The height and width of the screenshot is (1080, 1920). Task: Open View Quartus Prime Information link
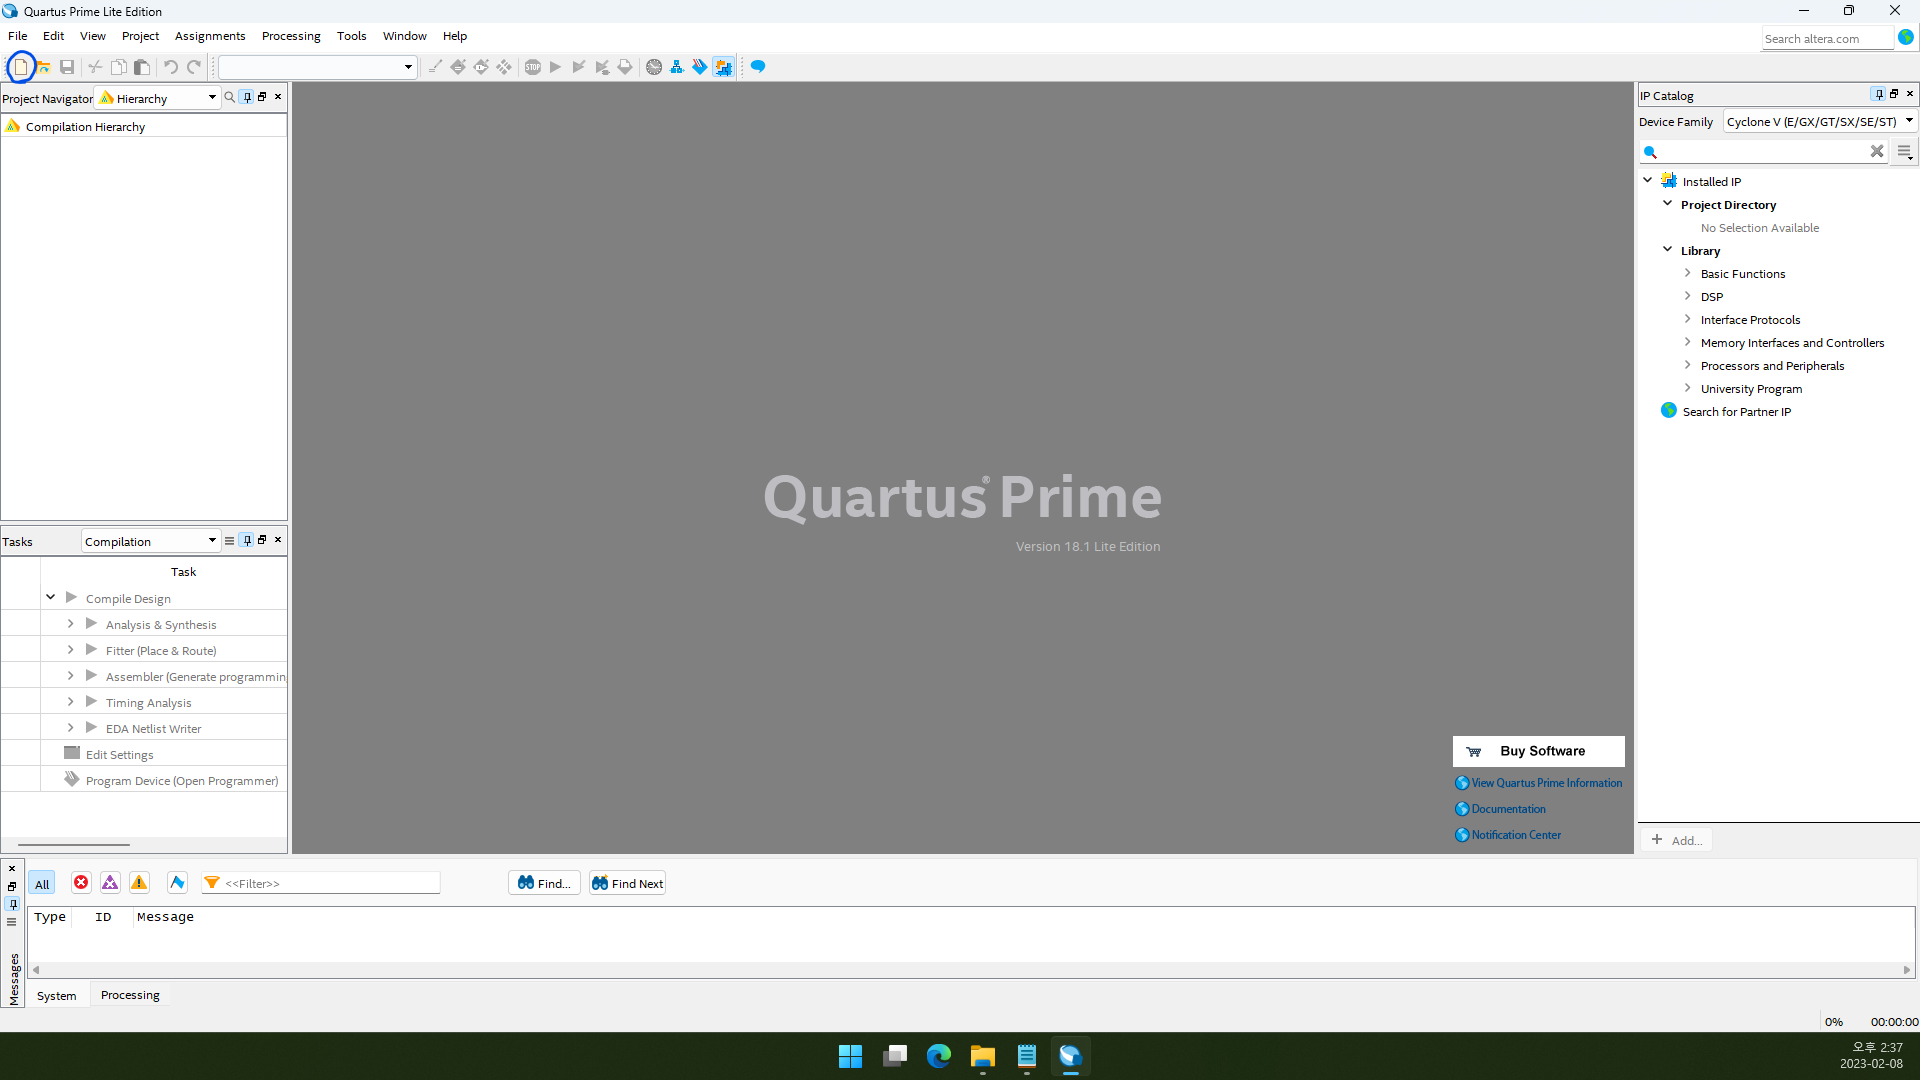point(1546,783)
